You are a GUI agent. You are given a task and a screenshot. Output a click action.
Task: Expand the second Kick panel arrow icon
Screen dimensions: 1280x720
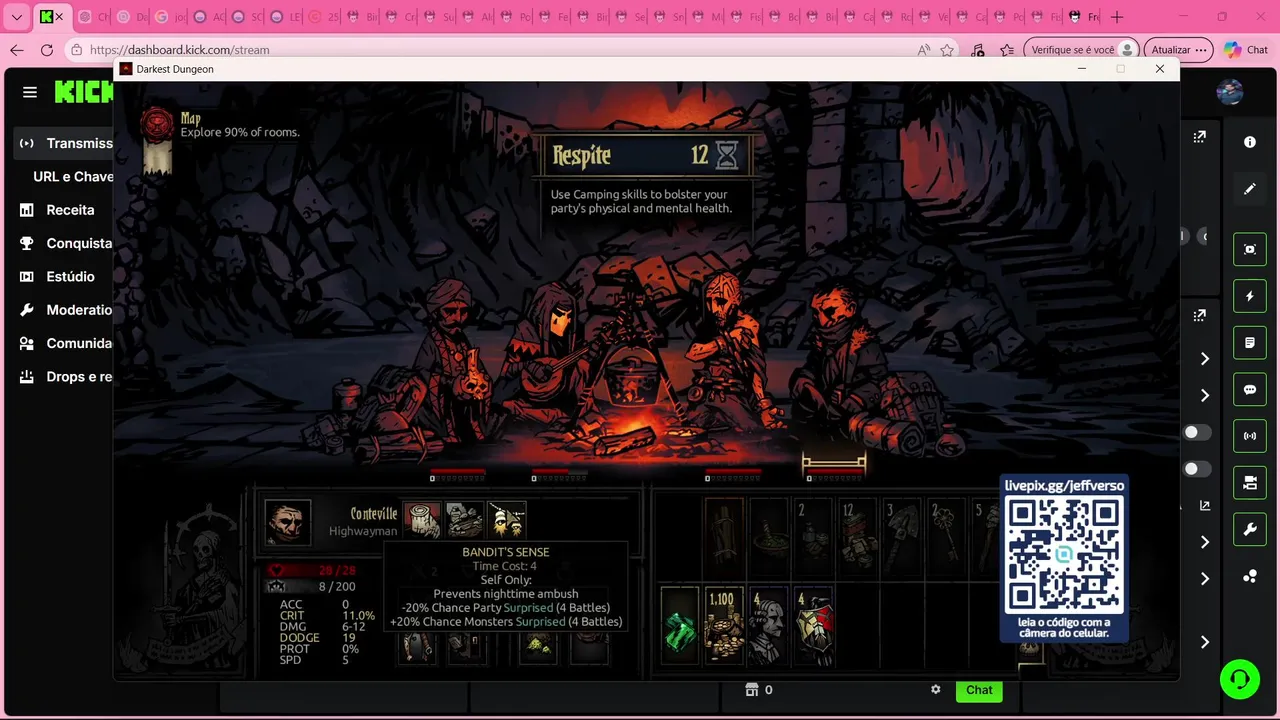tap(1200, 315)
